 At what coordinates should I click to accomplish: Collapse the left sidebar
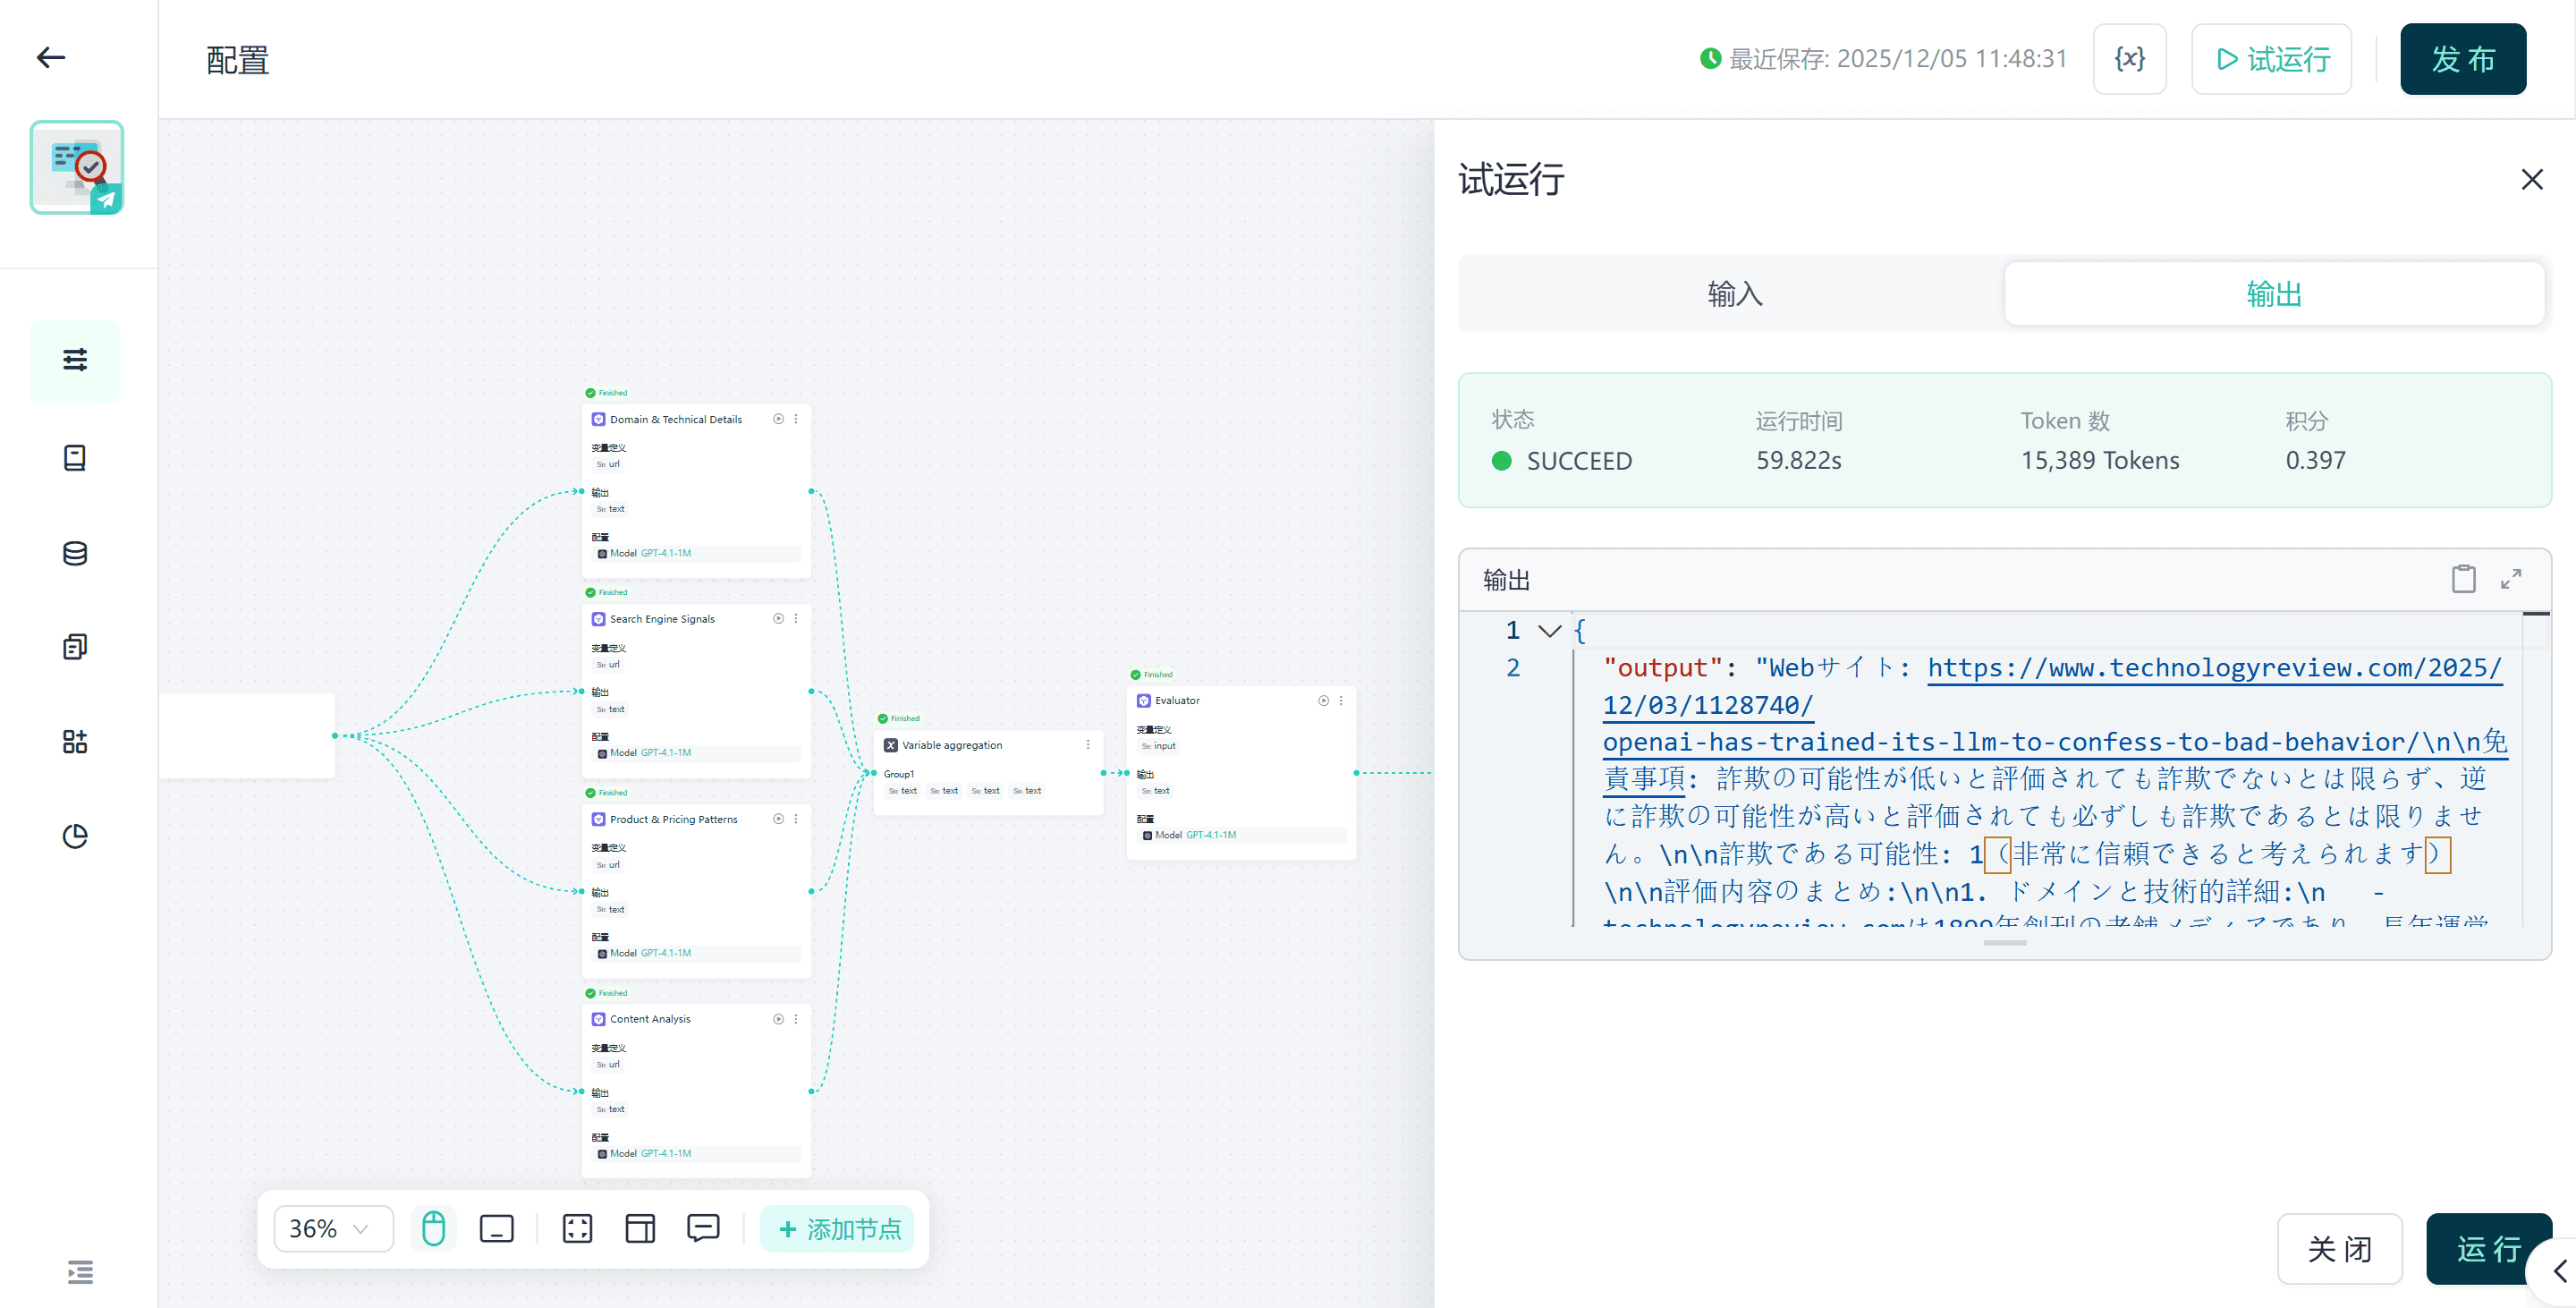[79, 1273]
